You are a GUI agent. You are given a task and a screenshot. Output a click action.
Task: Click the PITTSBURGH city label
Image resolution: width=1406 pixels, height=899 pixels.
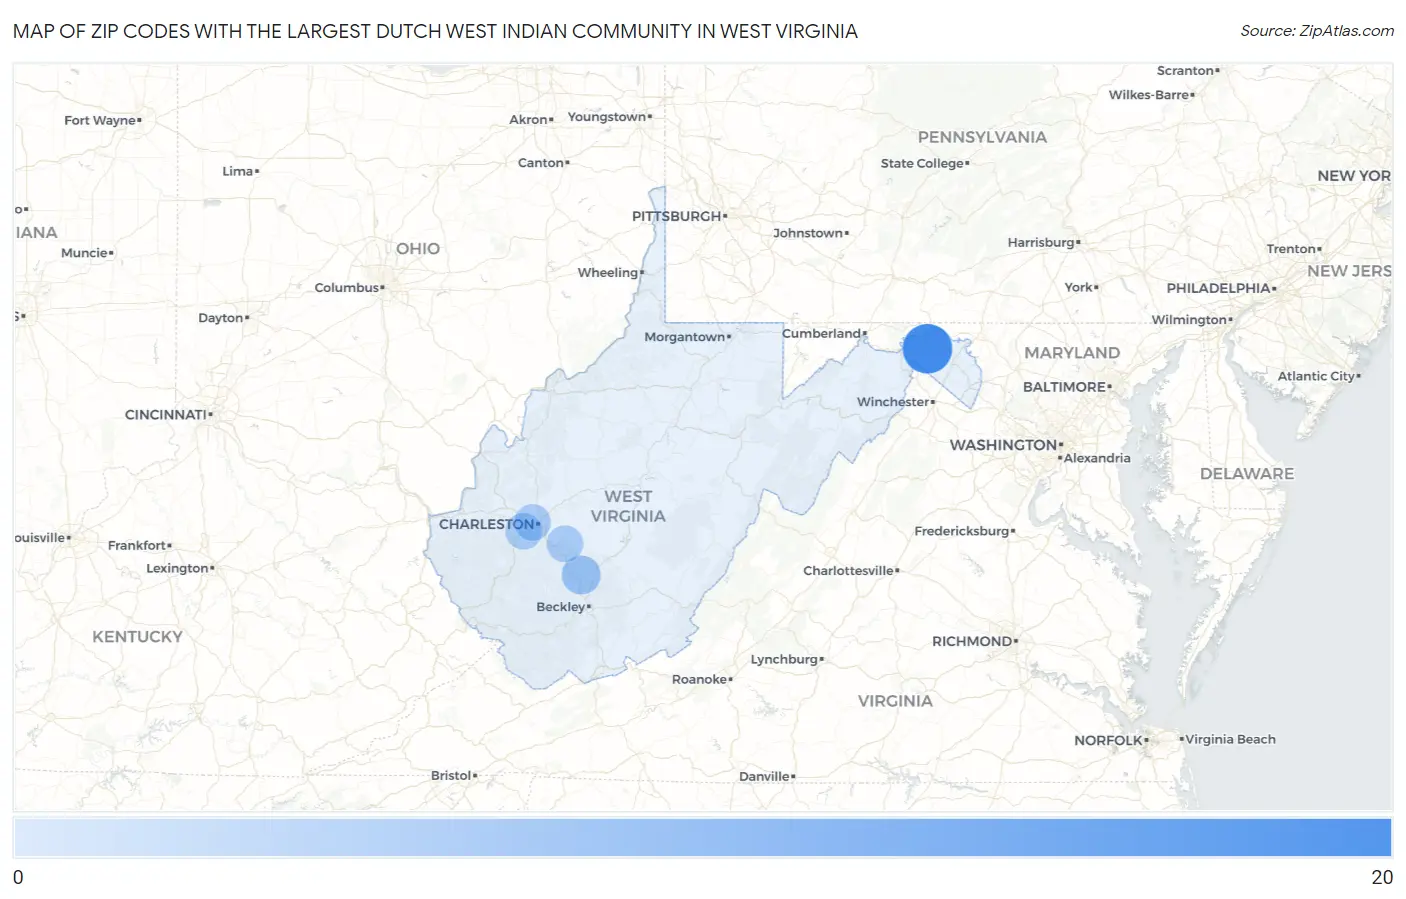tap(677, 216)
